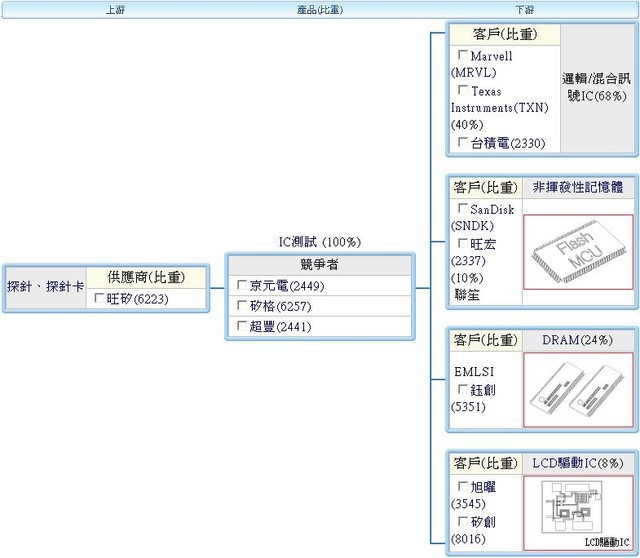Tick the Marvell (MRVL) customer checkbox
This screenshot has height=558, width=640.
coord(463,54)
